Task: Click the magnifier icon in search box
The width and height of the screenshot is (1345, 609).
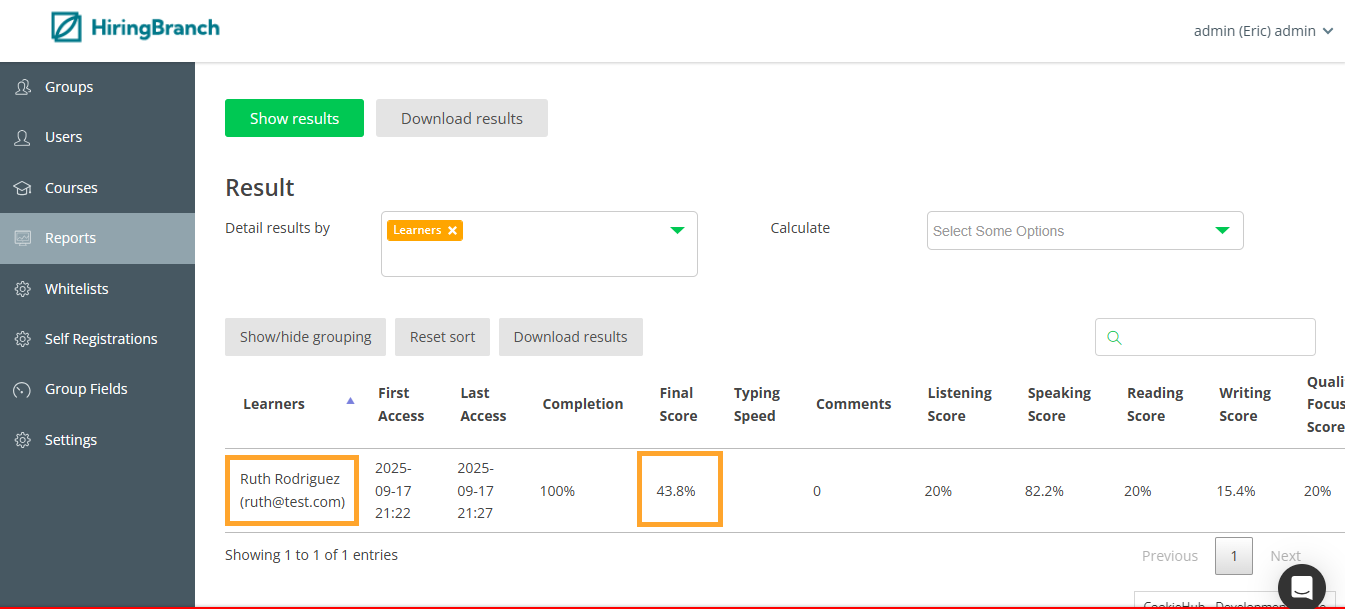Action: [1115, 338]
